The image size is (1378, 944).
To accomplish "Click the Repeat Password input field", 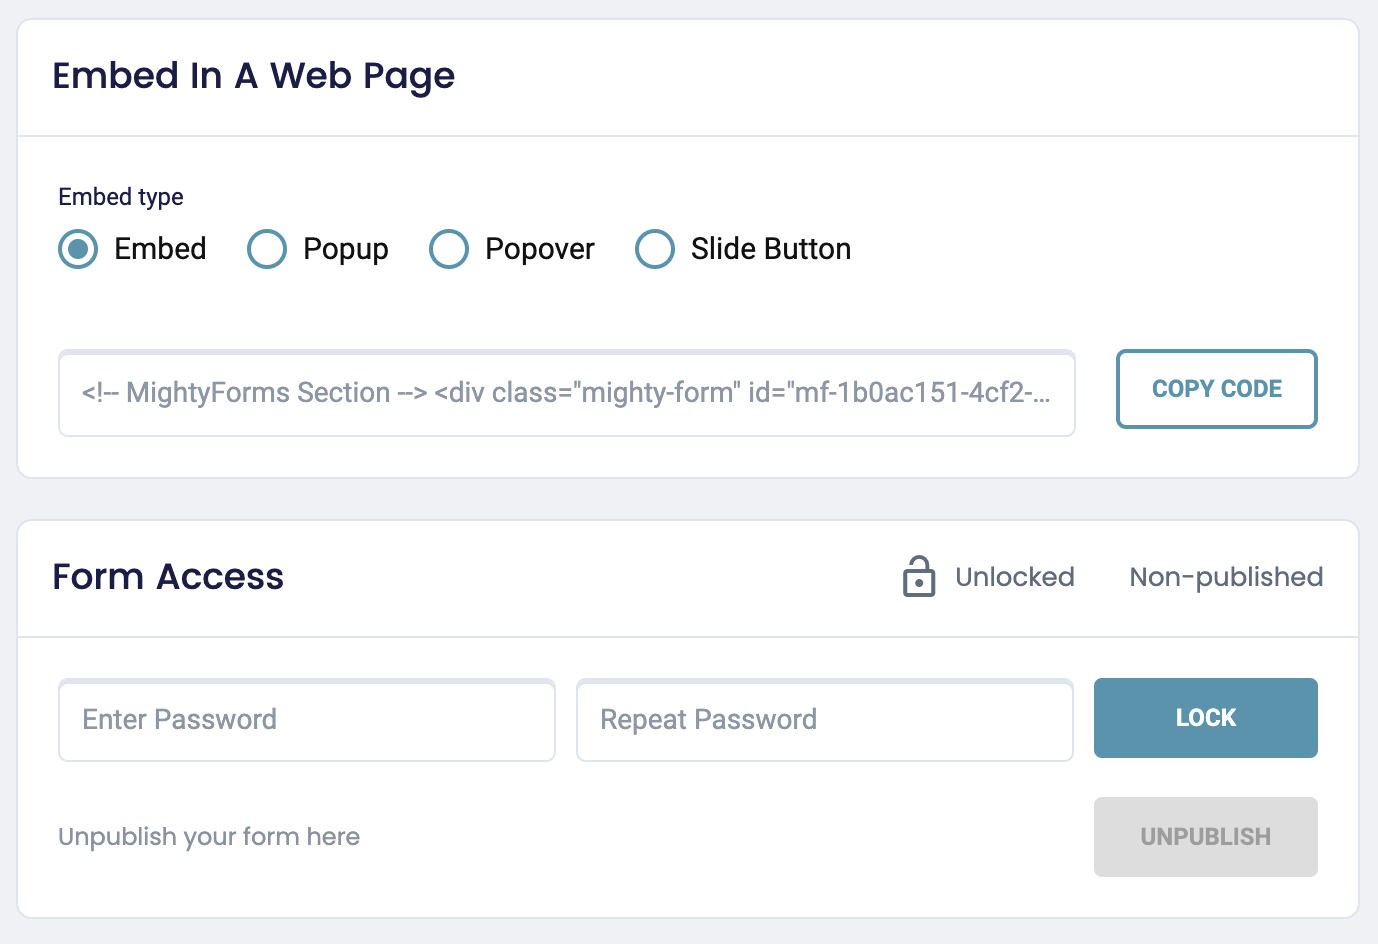I will [x=823, y=720].
